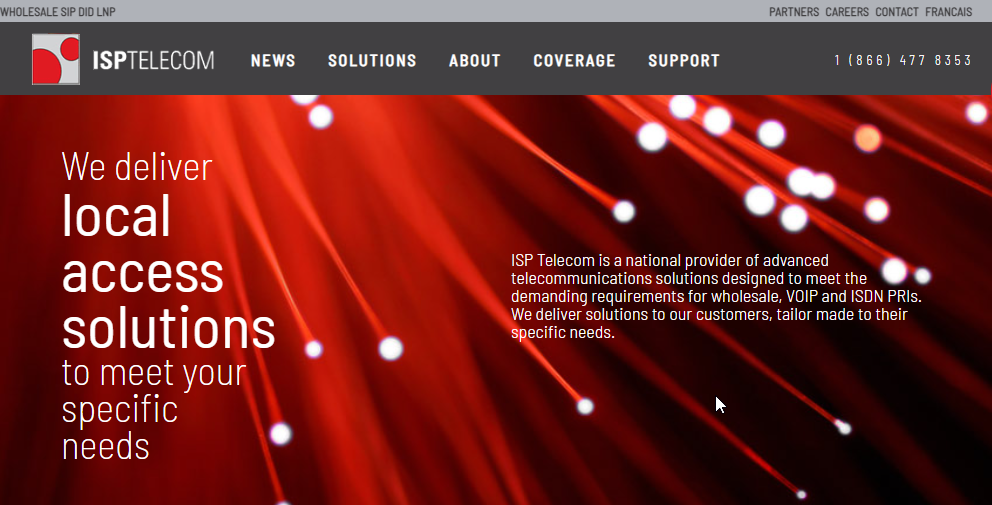Click WHOLESALE SIP DID LNP top text

[x=58, y=11]
